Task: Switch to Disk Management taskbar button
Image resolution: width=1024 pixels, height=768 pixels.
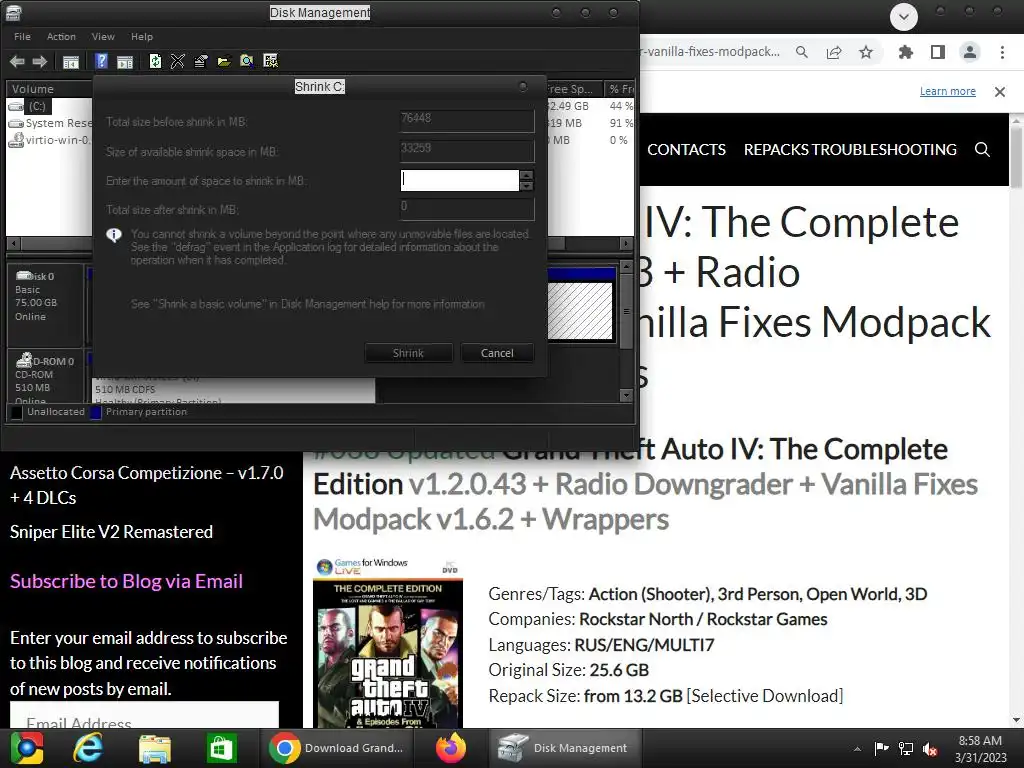Action: (x=566, y=748)
